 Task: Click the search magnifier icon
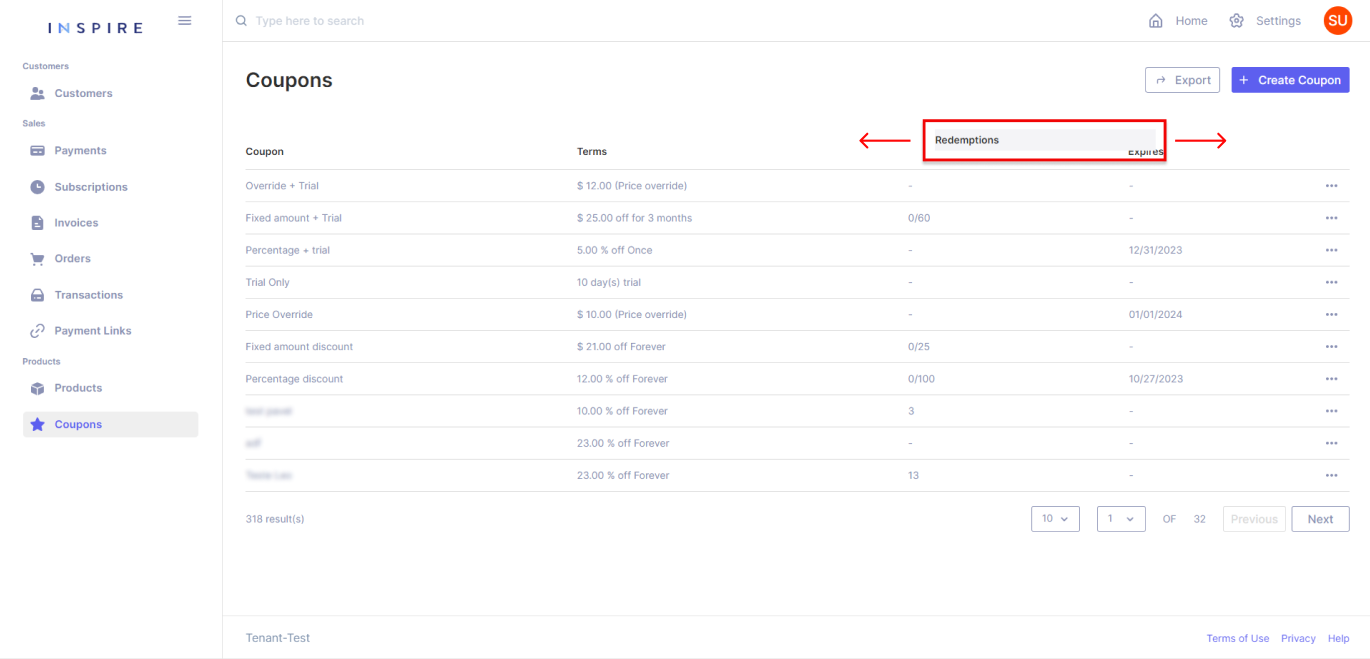click(241, 21)
